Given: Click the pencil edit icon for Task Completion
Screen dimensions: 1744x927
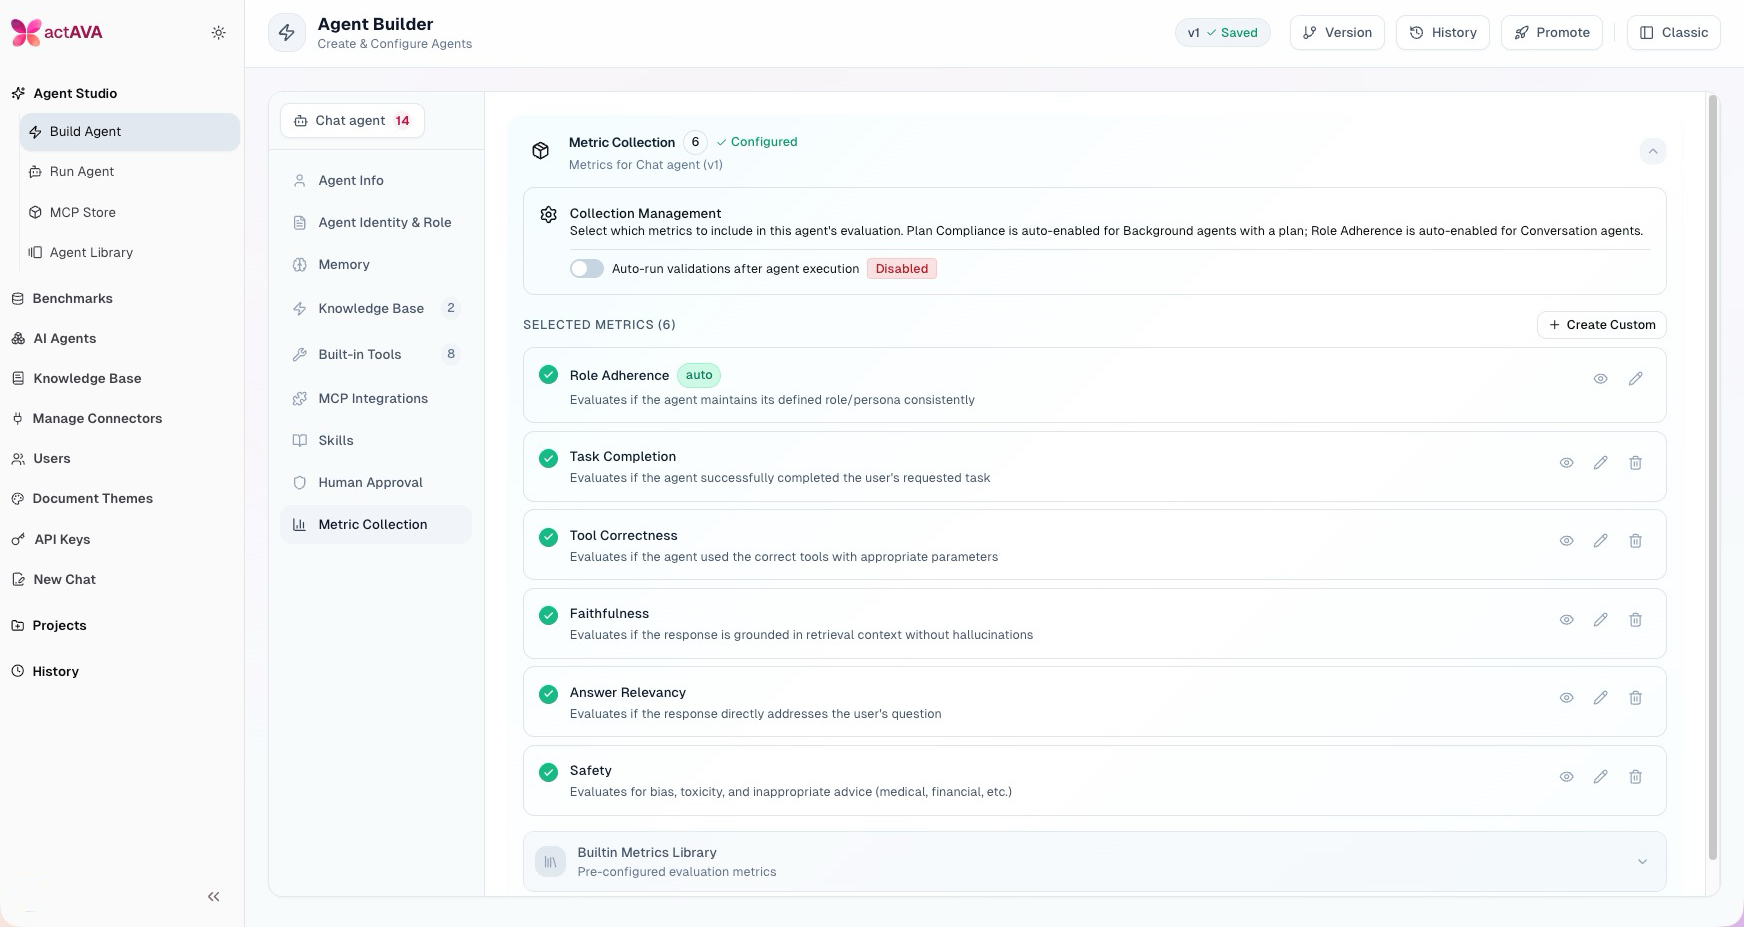Looking at the screenshot, I should pyautogui.click(x=1600, y=463).
